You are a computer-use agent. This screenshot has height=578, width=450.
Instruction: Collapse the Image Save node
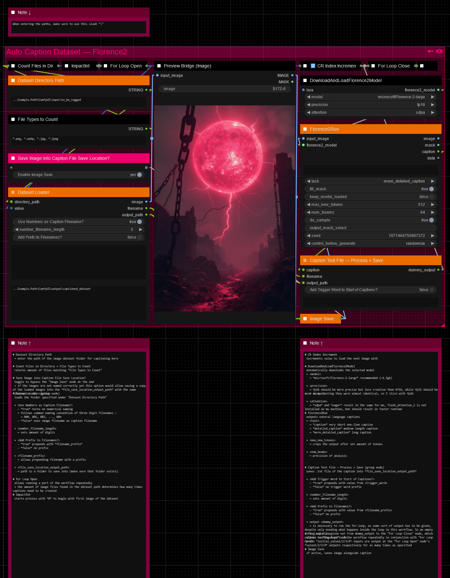tap(305, 318)
